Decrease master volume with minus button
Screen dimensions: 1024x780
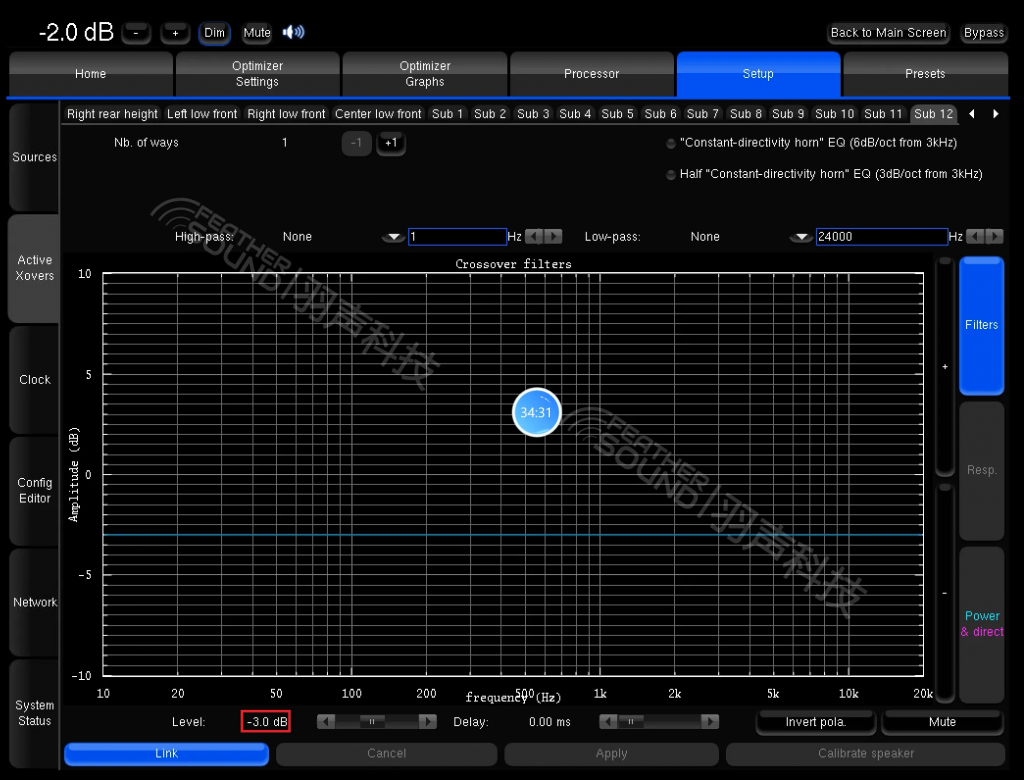pyautogui.click(x=136, y=33)
